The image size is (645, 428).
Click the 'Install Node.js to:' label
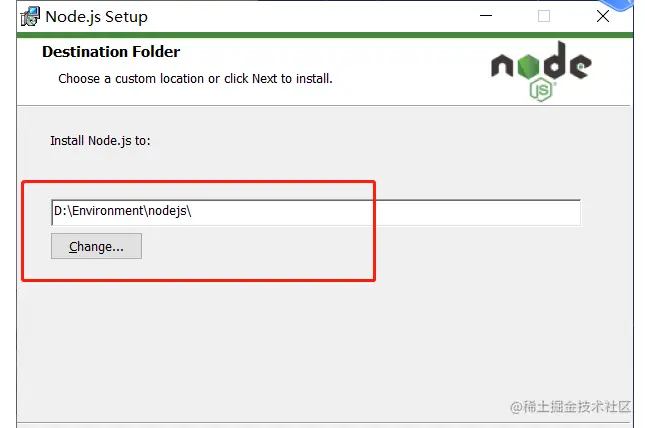point(100,141)
